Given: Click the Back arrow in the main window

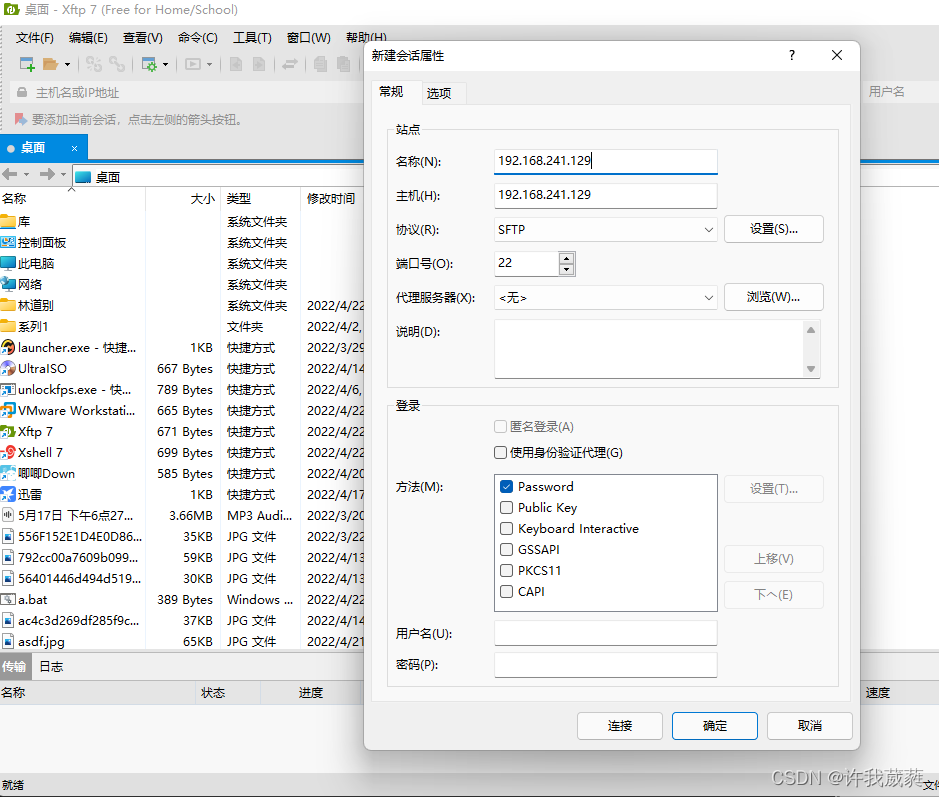Looking at the screenshot, I should [x=10, y=174].
